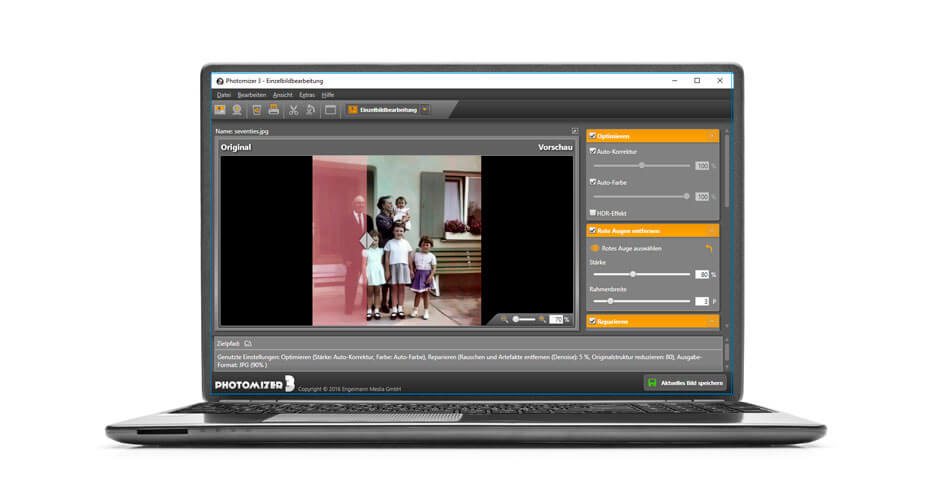The height and width of the screenshot is (500, 942).
Task: Click the Stärke slider handle
Action: click(632, 273)
